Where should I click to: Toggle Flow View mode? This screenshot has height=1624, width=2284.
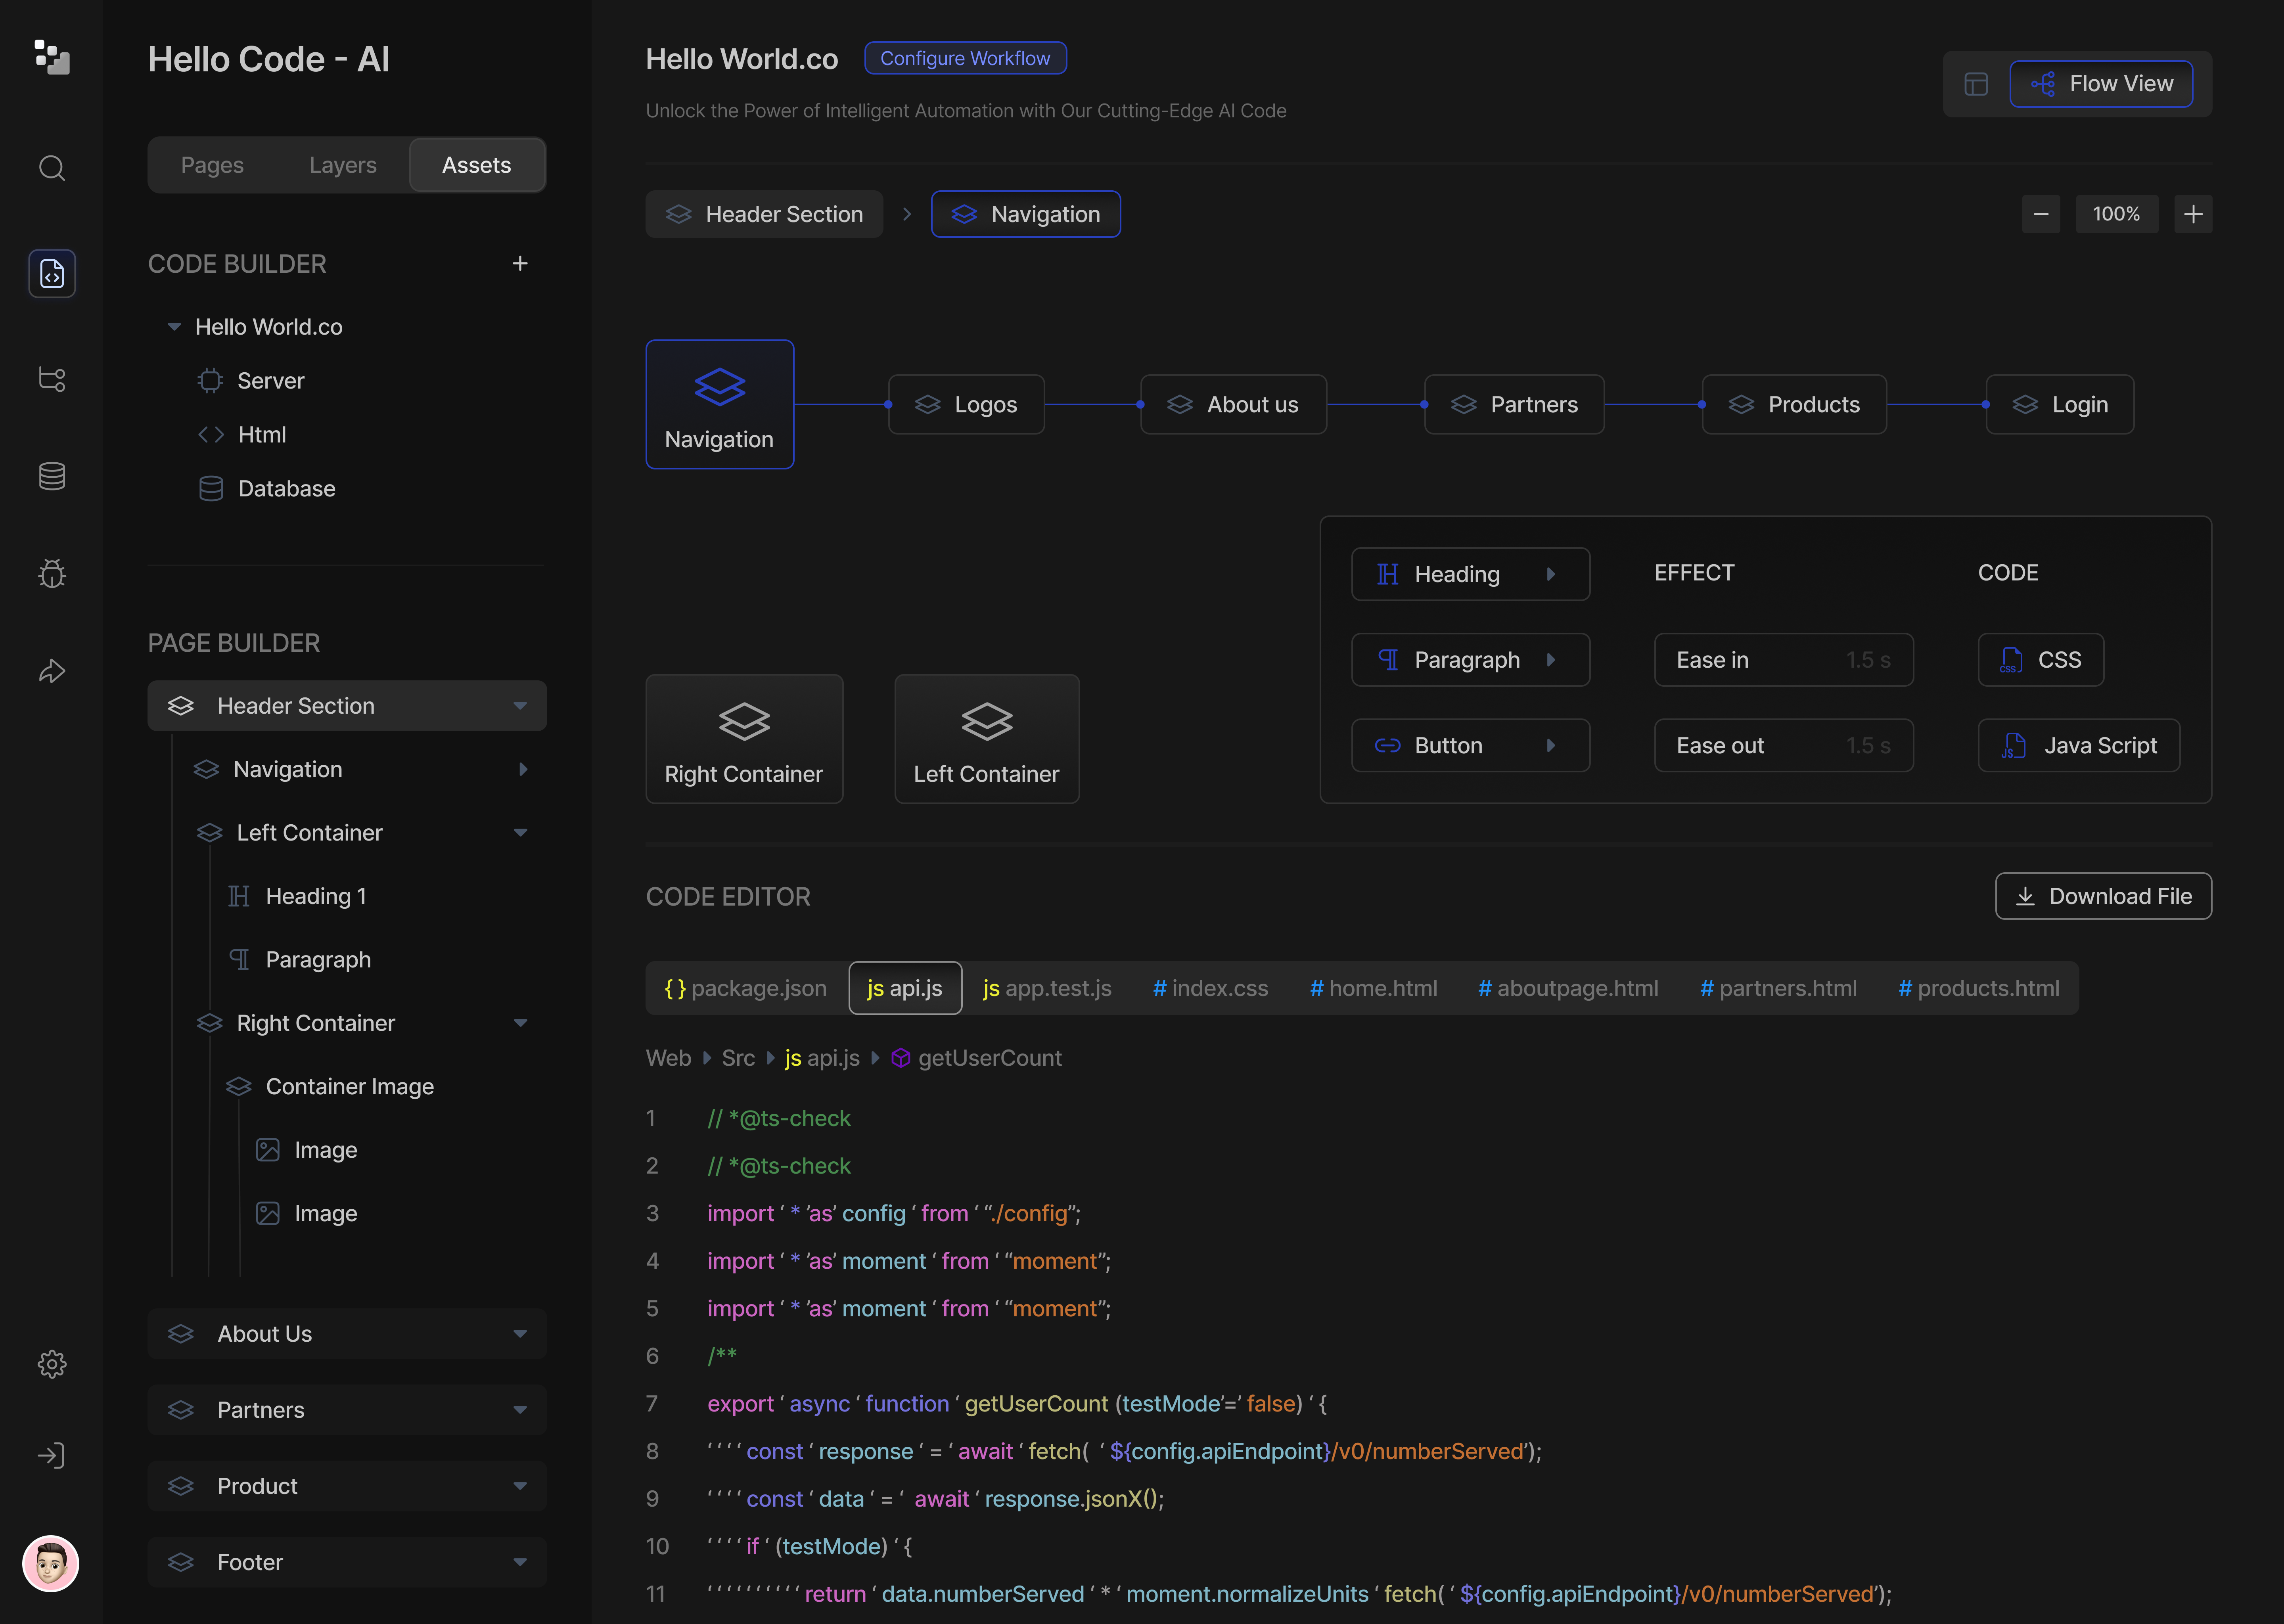click(x=2101, y=84)
